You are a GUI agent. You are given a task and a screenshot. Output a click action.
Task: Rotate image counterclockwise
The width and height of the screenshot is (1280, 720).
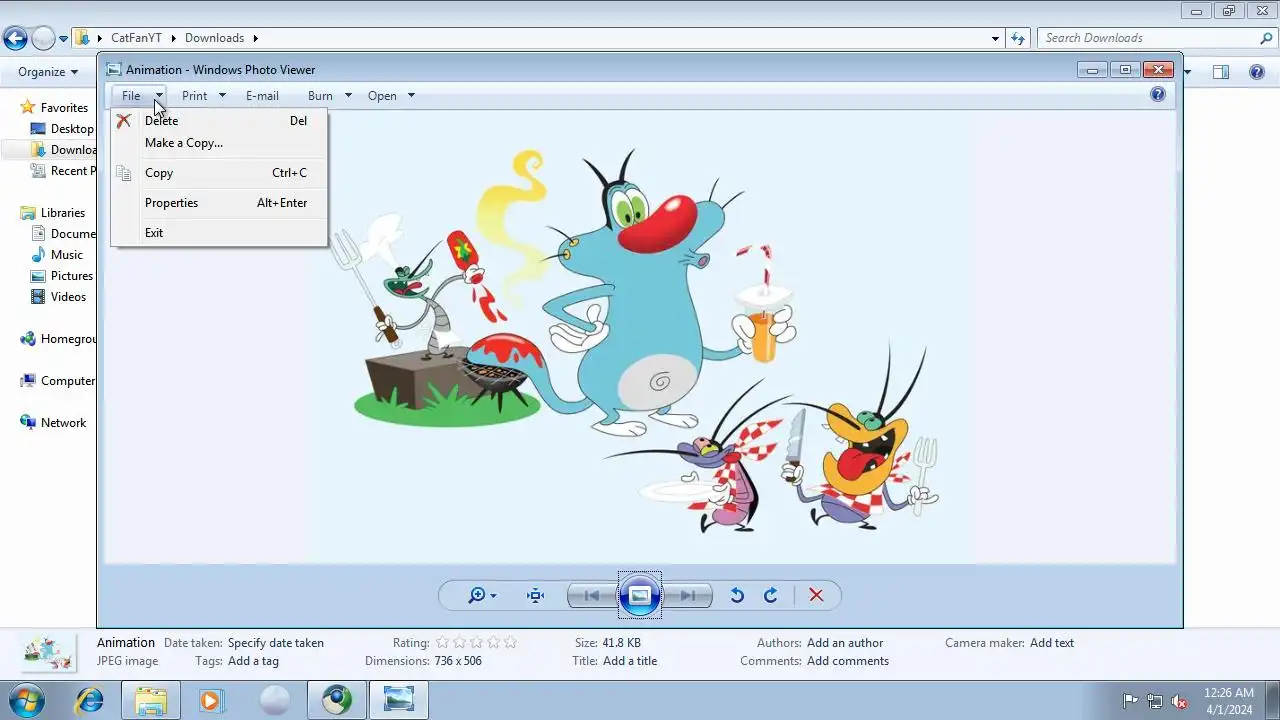point(737,596)
